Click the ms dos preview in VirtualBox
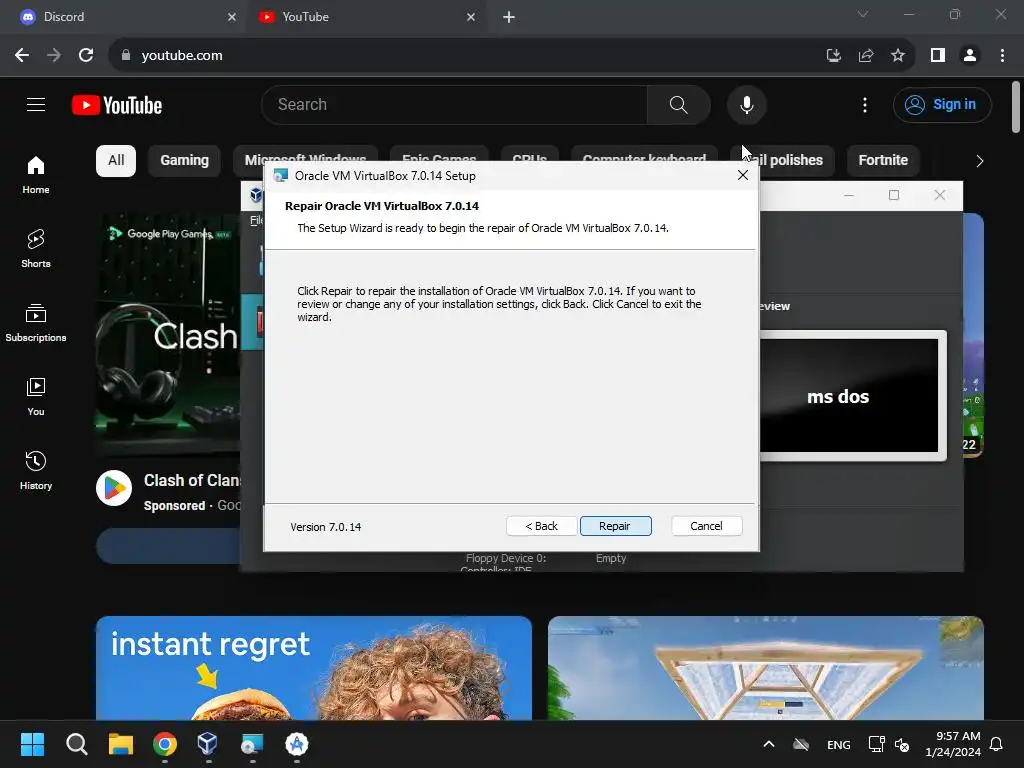This screenshot has height=768, width=1024. [850, 396]
